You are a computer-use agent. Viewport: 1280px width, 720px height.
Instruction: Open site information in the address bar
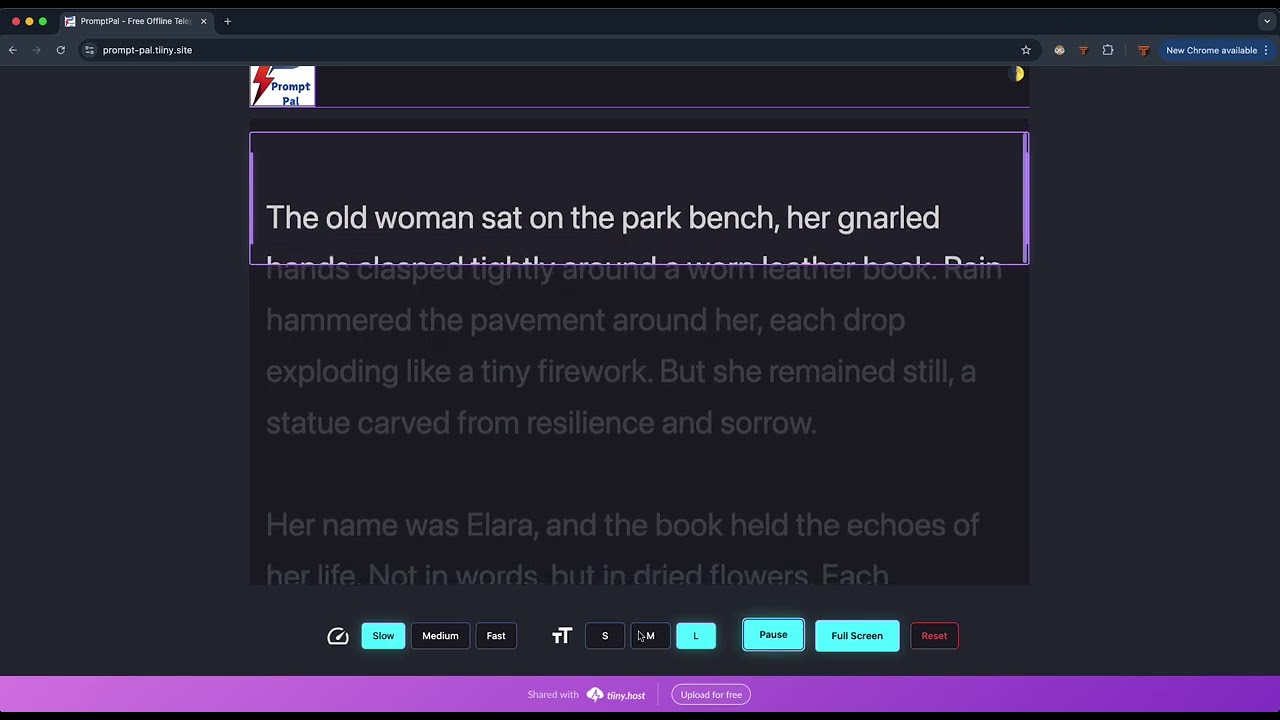click(x=89, y=50)
